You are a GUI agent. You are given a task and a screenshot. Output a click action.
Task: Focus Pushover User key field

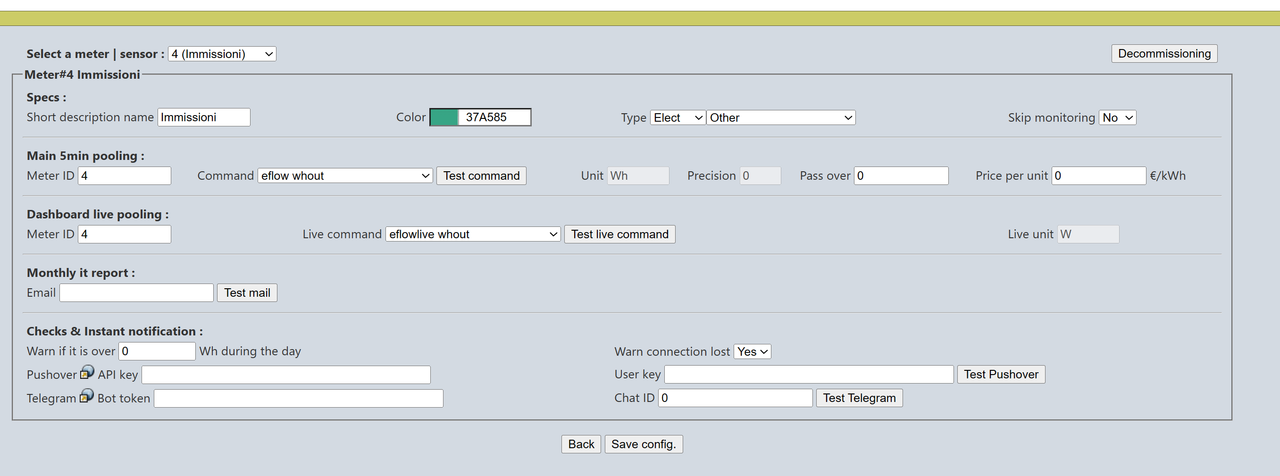click(809, 374)
